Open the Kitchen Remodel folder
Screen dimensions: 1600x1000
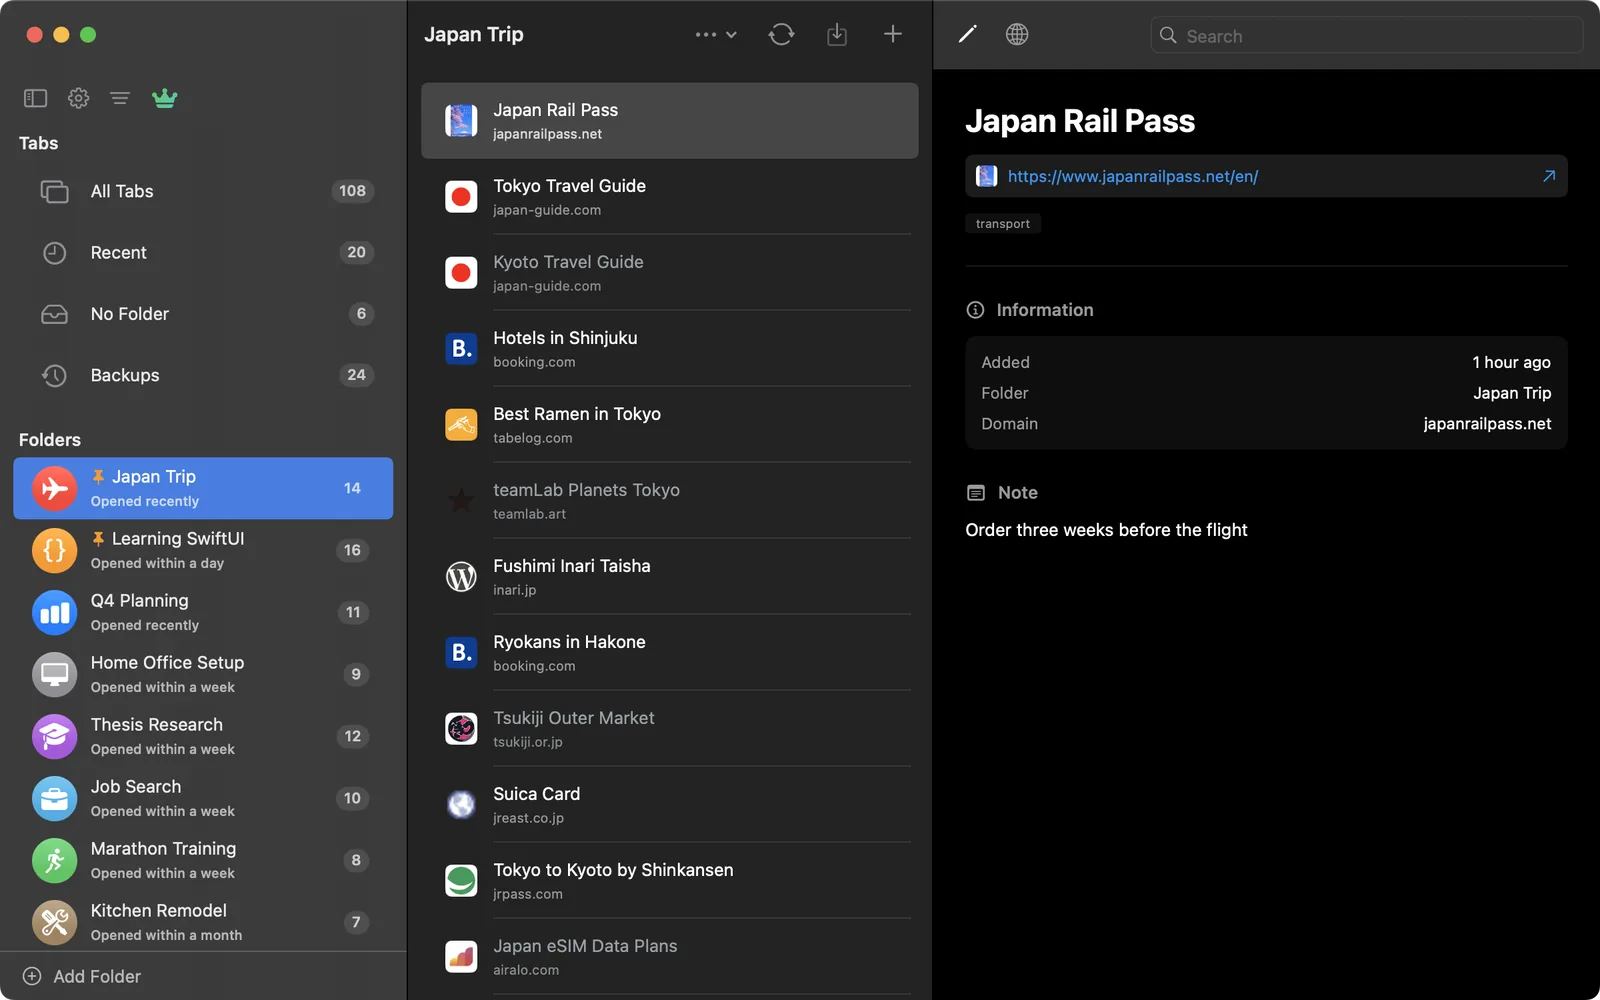(x=203, y=922)
